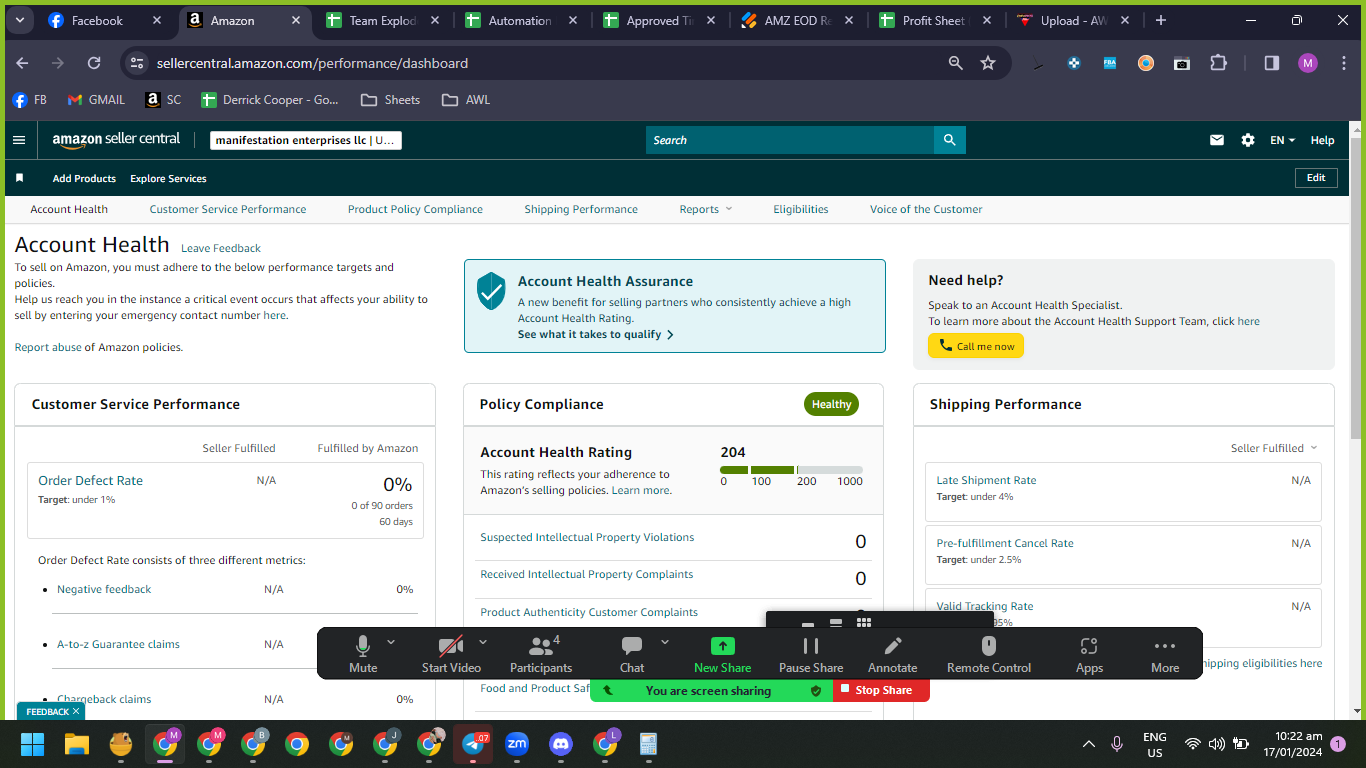The width and height of the screenshot is (1366, 768).
Task: Close the FEEDBACK tag with its X
Action: [76, 712]
